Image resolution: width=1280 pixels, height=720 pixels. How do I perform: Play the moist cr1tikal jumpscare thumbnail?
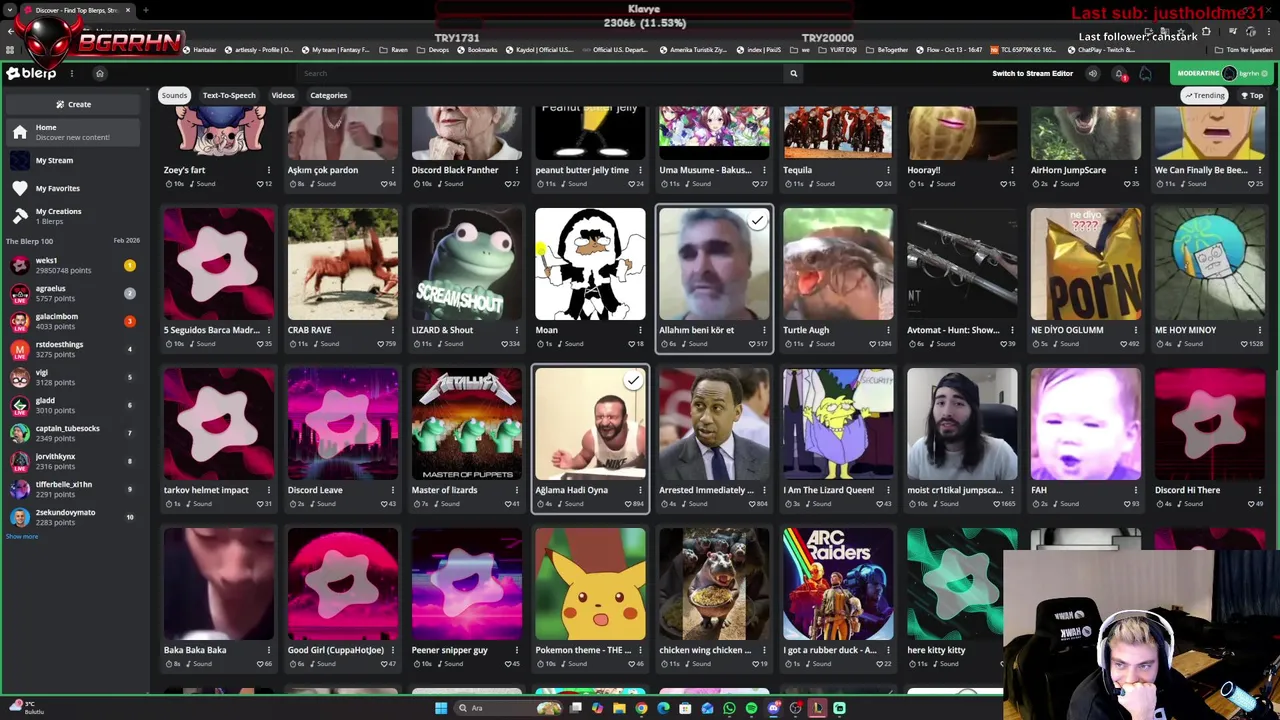click(x=962, y=424)
